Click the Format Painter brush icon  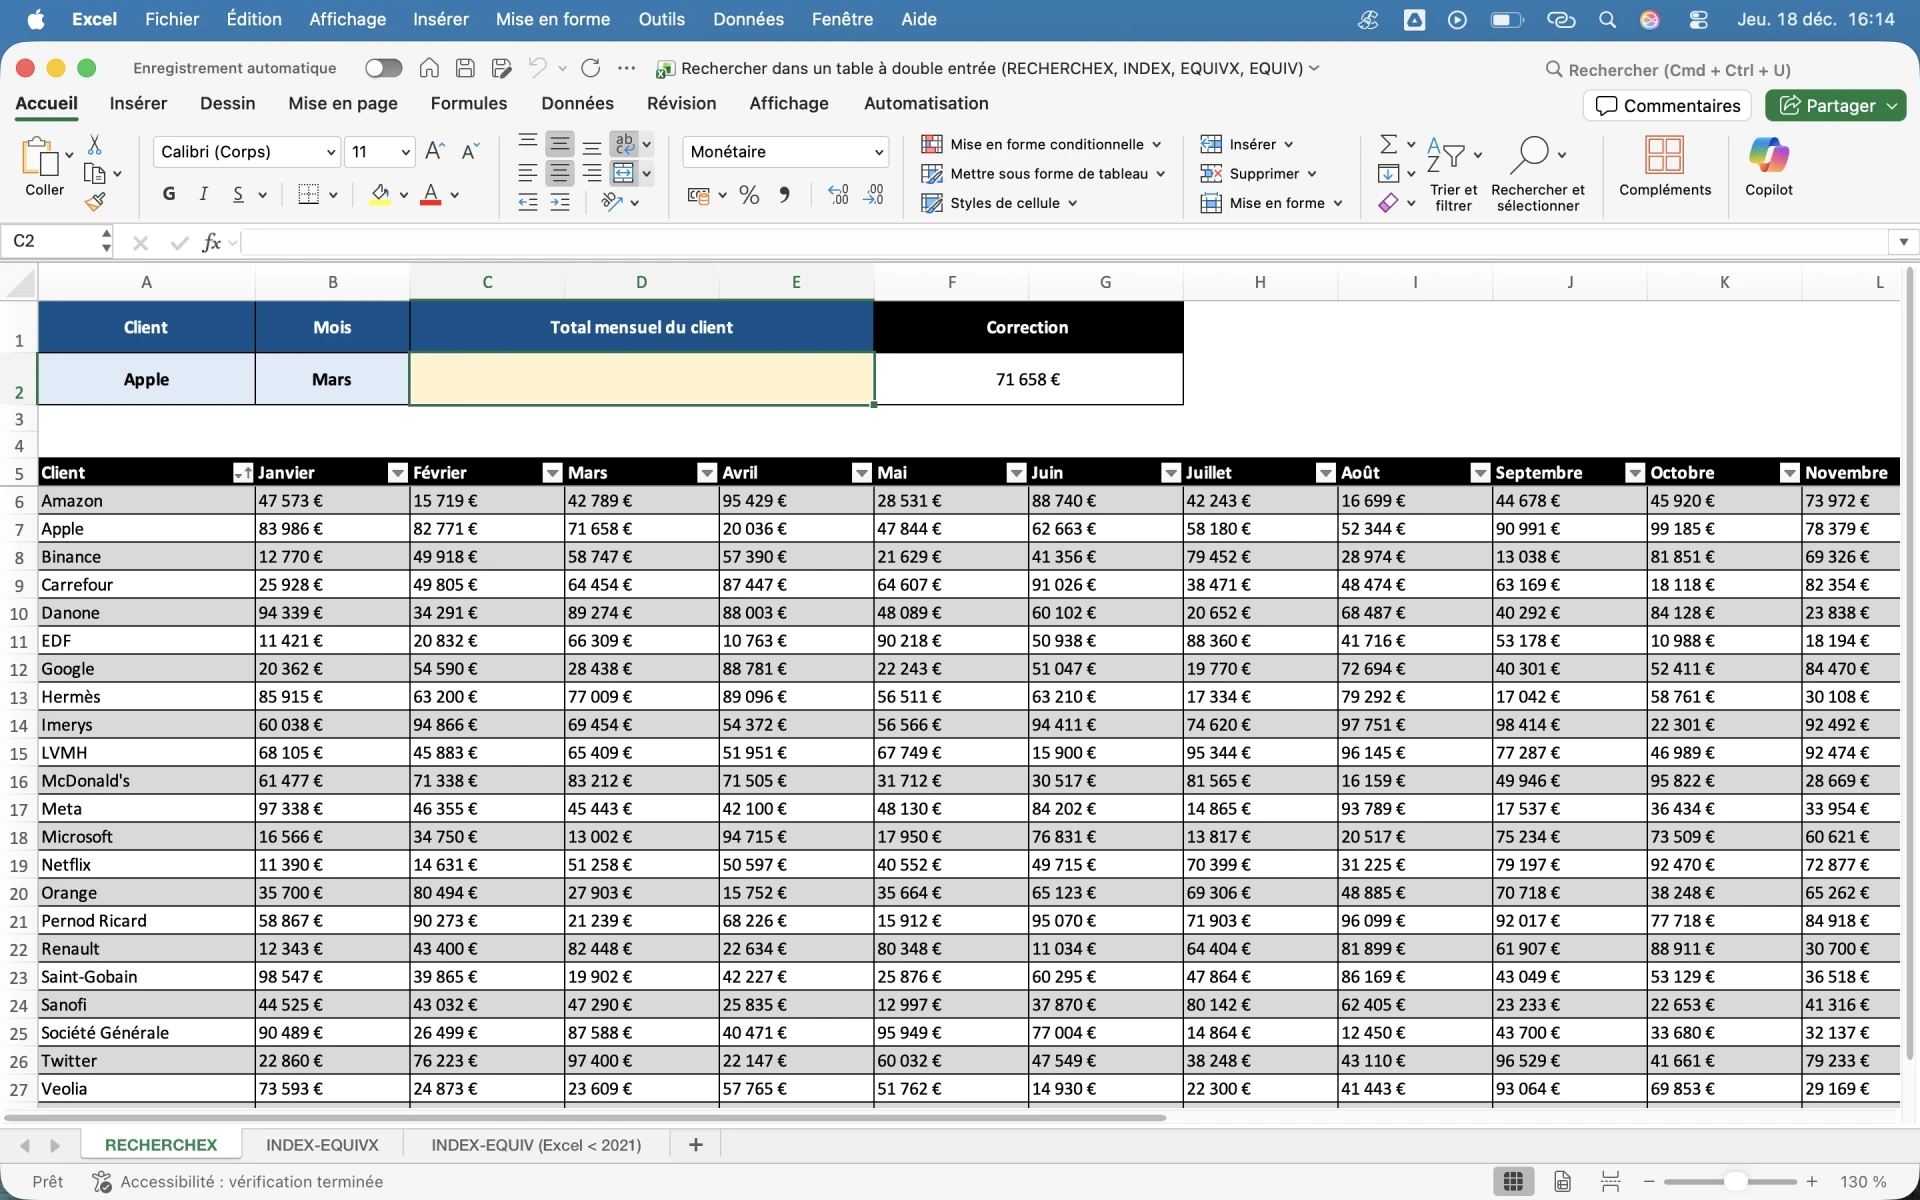(94, 203)
